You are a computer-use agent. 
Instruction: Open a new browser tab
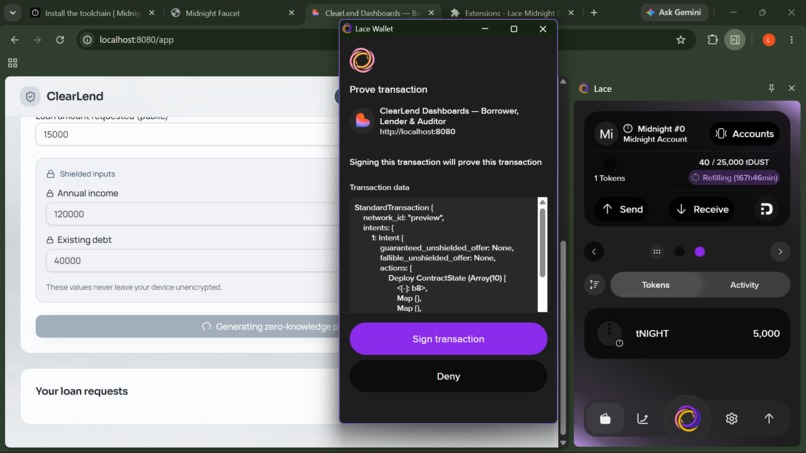click(x=594, y=13)
